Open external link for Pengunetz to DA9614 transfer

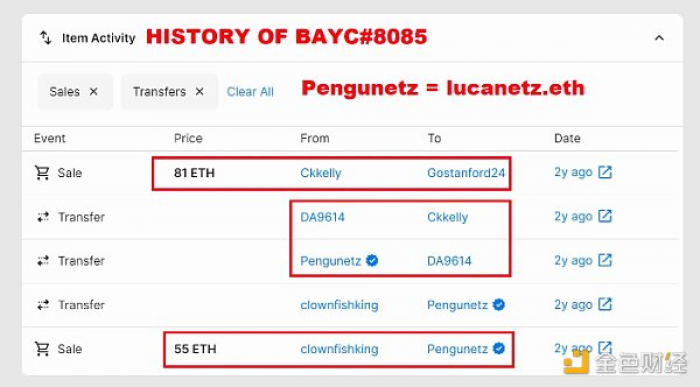click(605, 260)
